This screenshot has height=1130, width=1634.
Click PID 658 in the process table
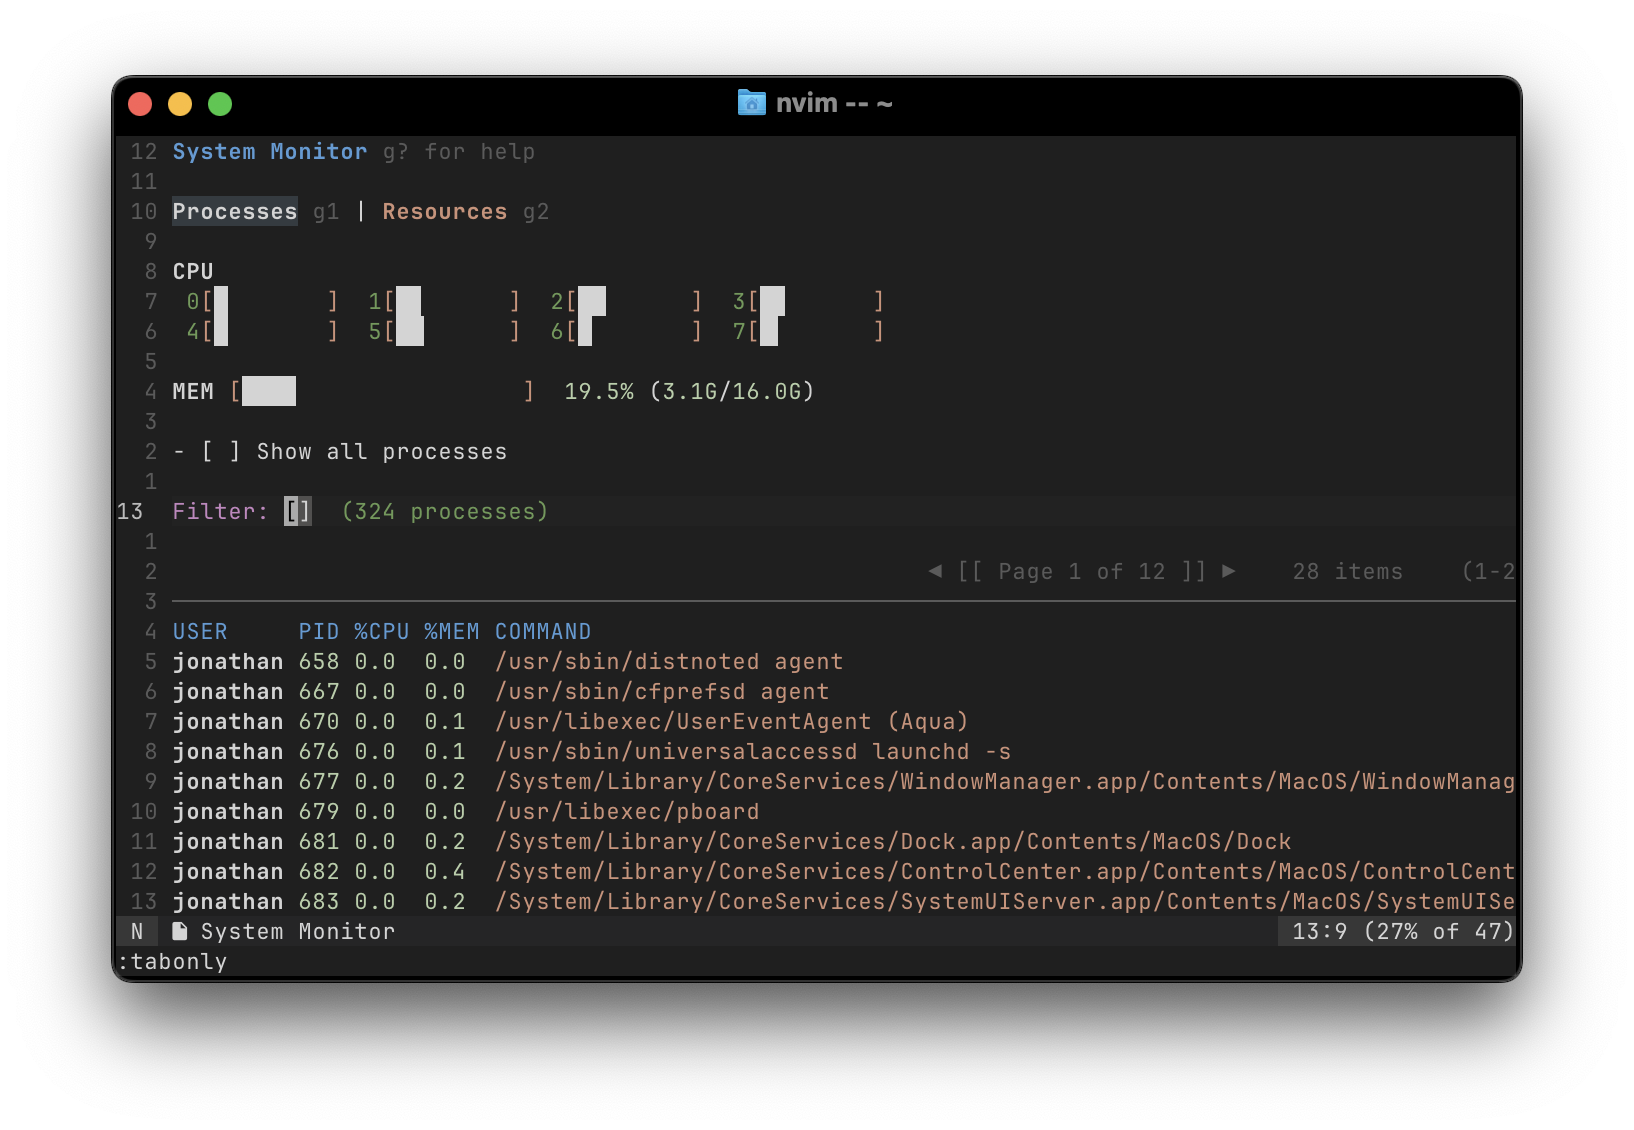point(319,661)
